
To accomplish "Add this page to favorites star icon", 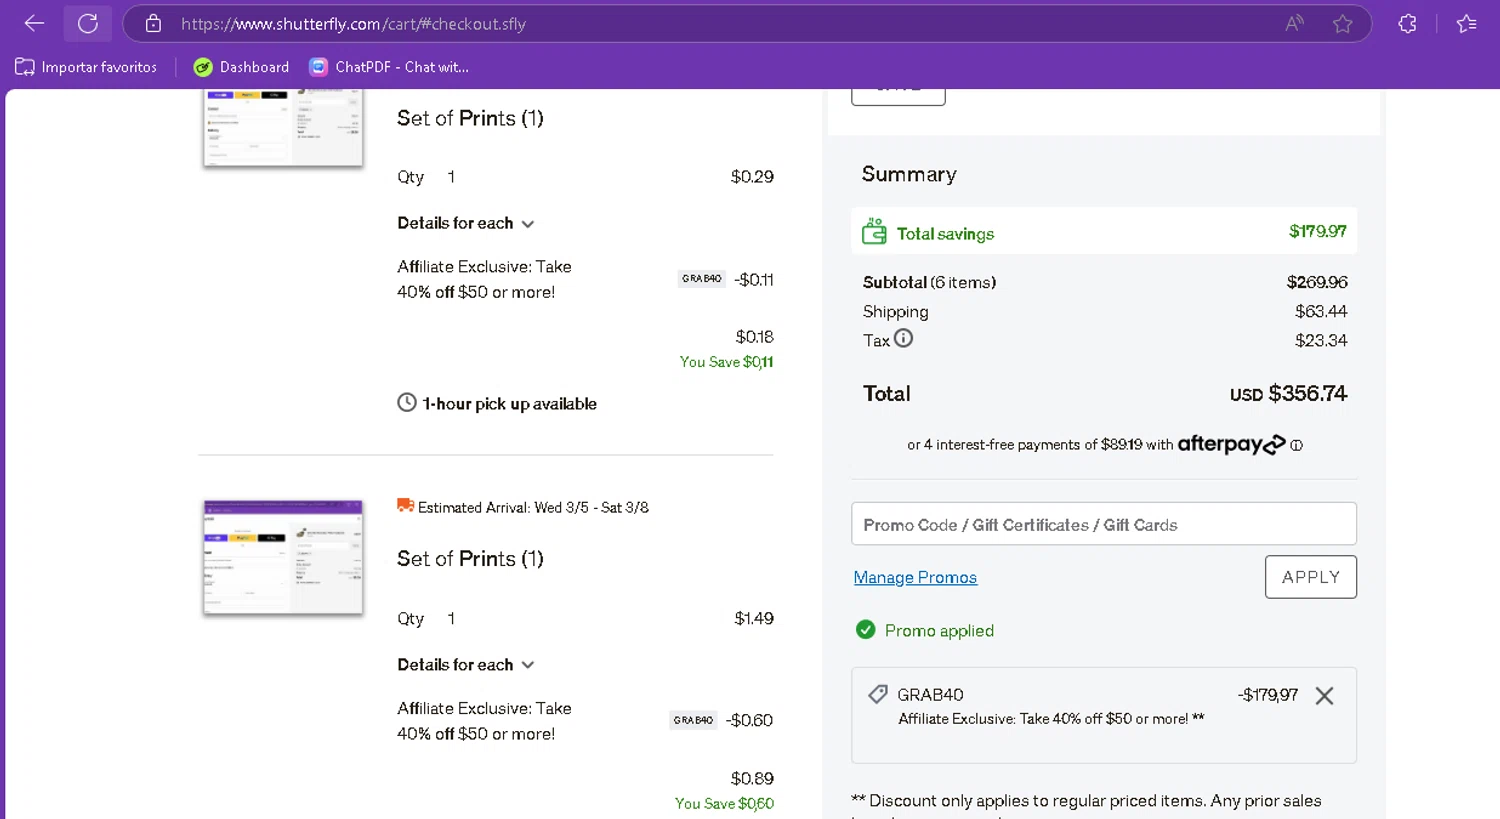I will [x=1342, y=23].
